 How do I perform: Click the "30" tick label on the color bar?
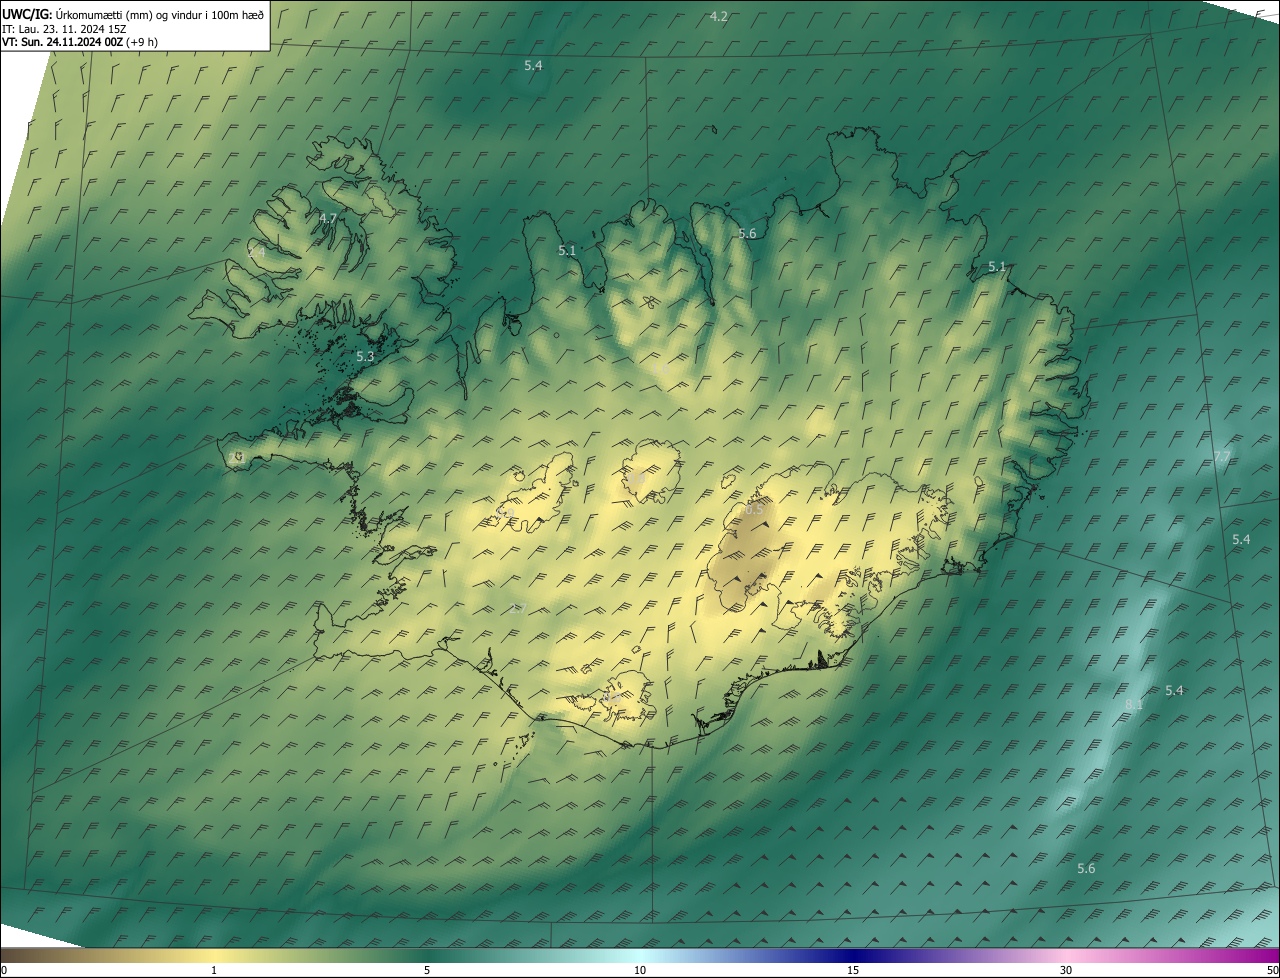click(x=1066, y=970)
